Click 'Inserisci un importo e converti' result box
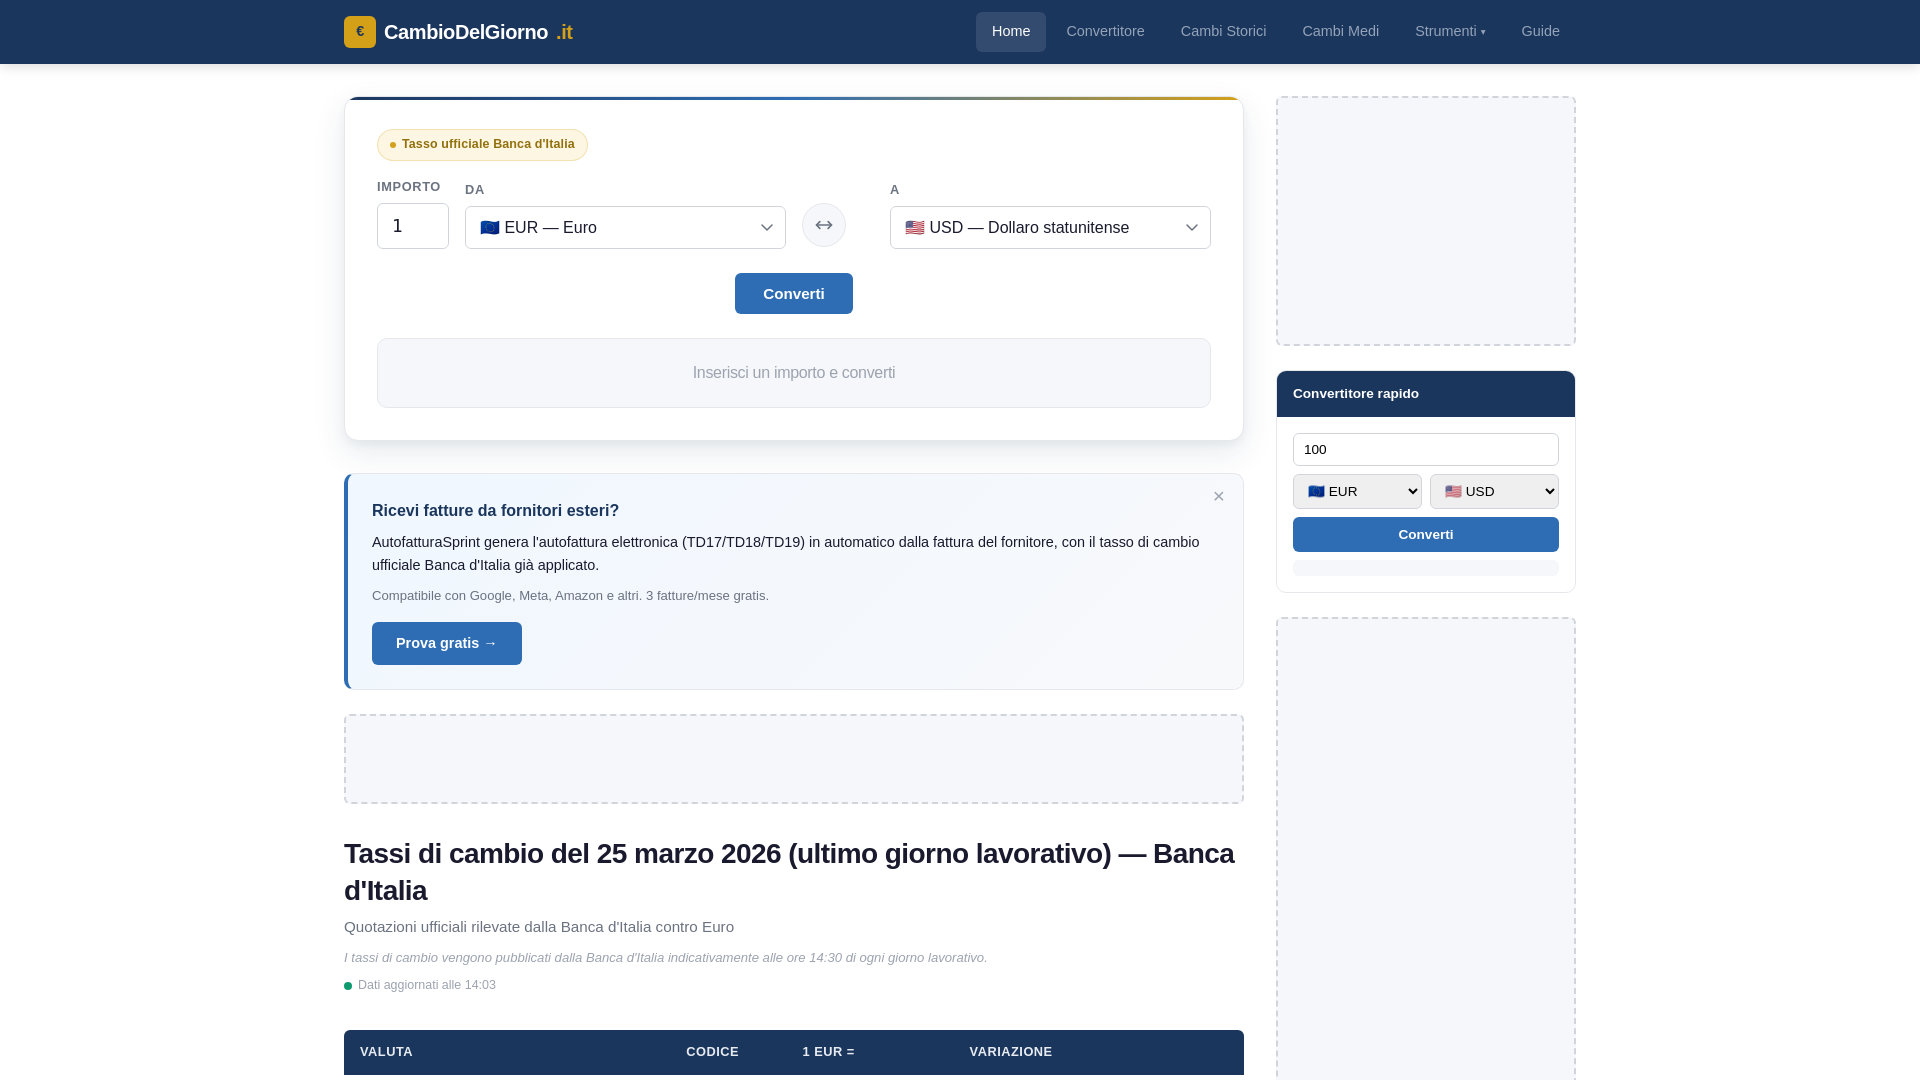Image resolution: width=1920 pixels, height=1080 pixels. pyautogui.click(x=794, y=373)
